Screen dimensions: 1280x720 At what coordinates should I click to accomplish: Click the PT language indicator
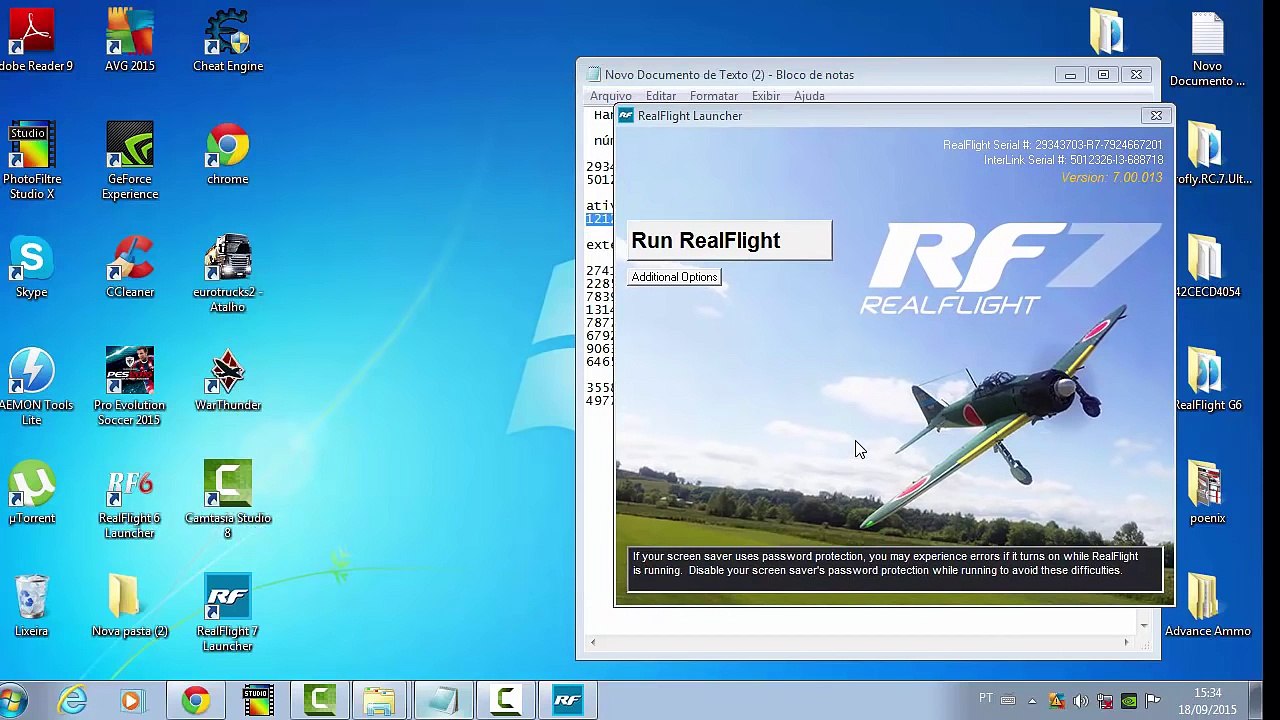(x=986, y=699)
